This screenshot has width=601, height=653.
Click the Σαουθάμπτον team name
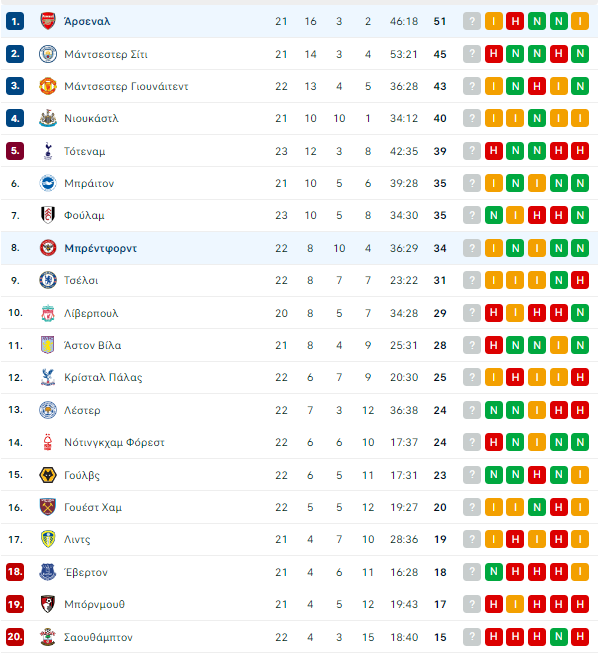tap(98, 637)
